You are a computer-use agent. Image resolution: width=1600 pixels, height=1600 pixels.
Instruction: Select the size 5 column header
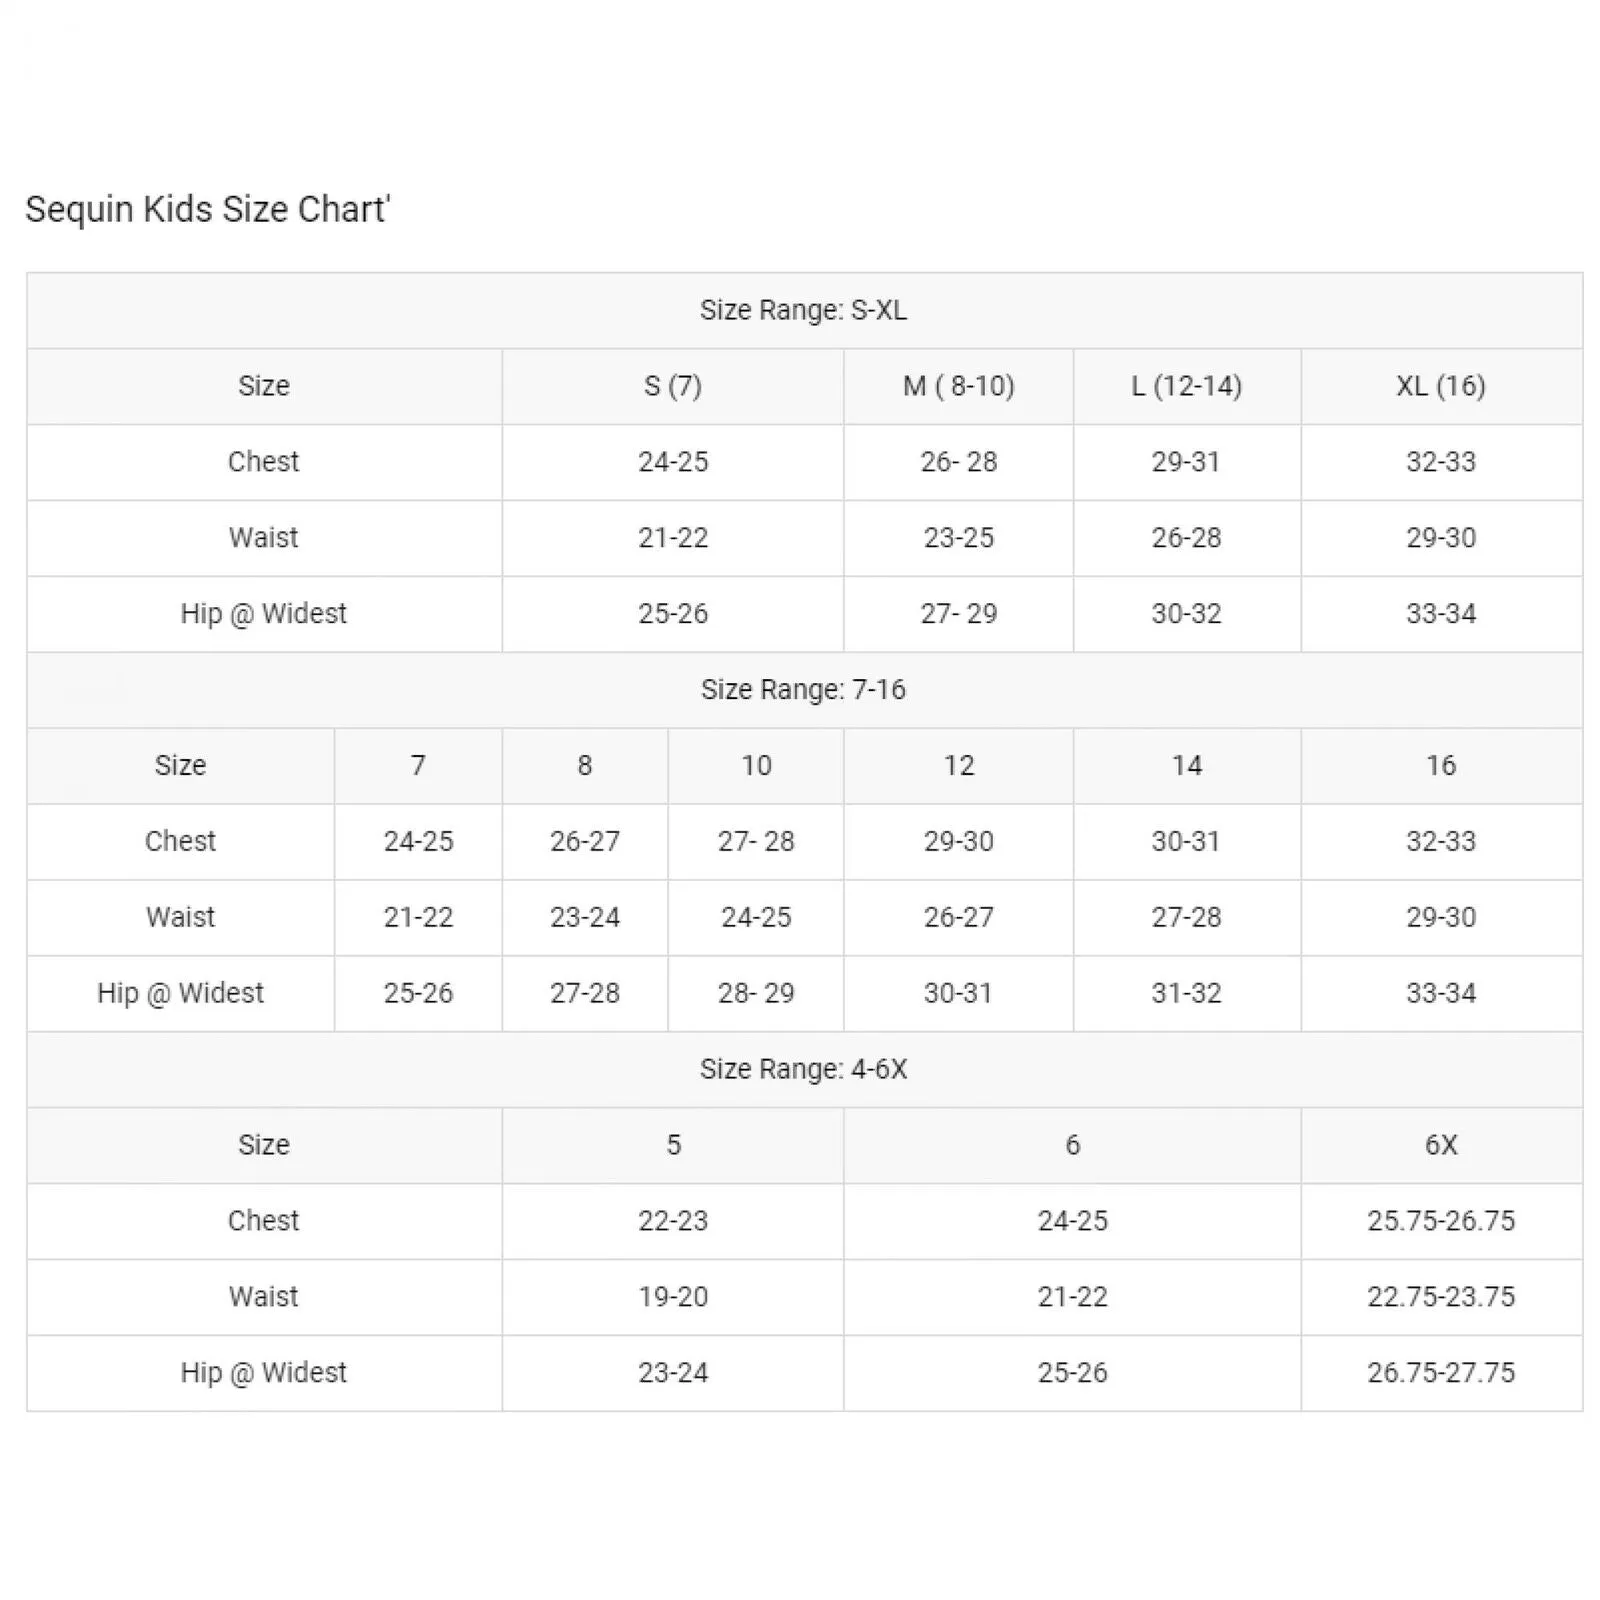coord(673,1145)
